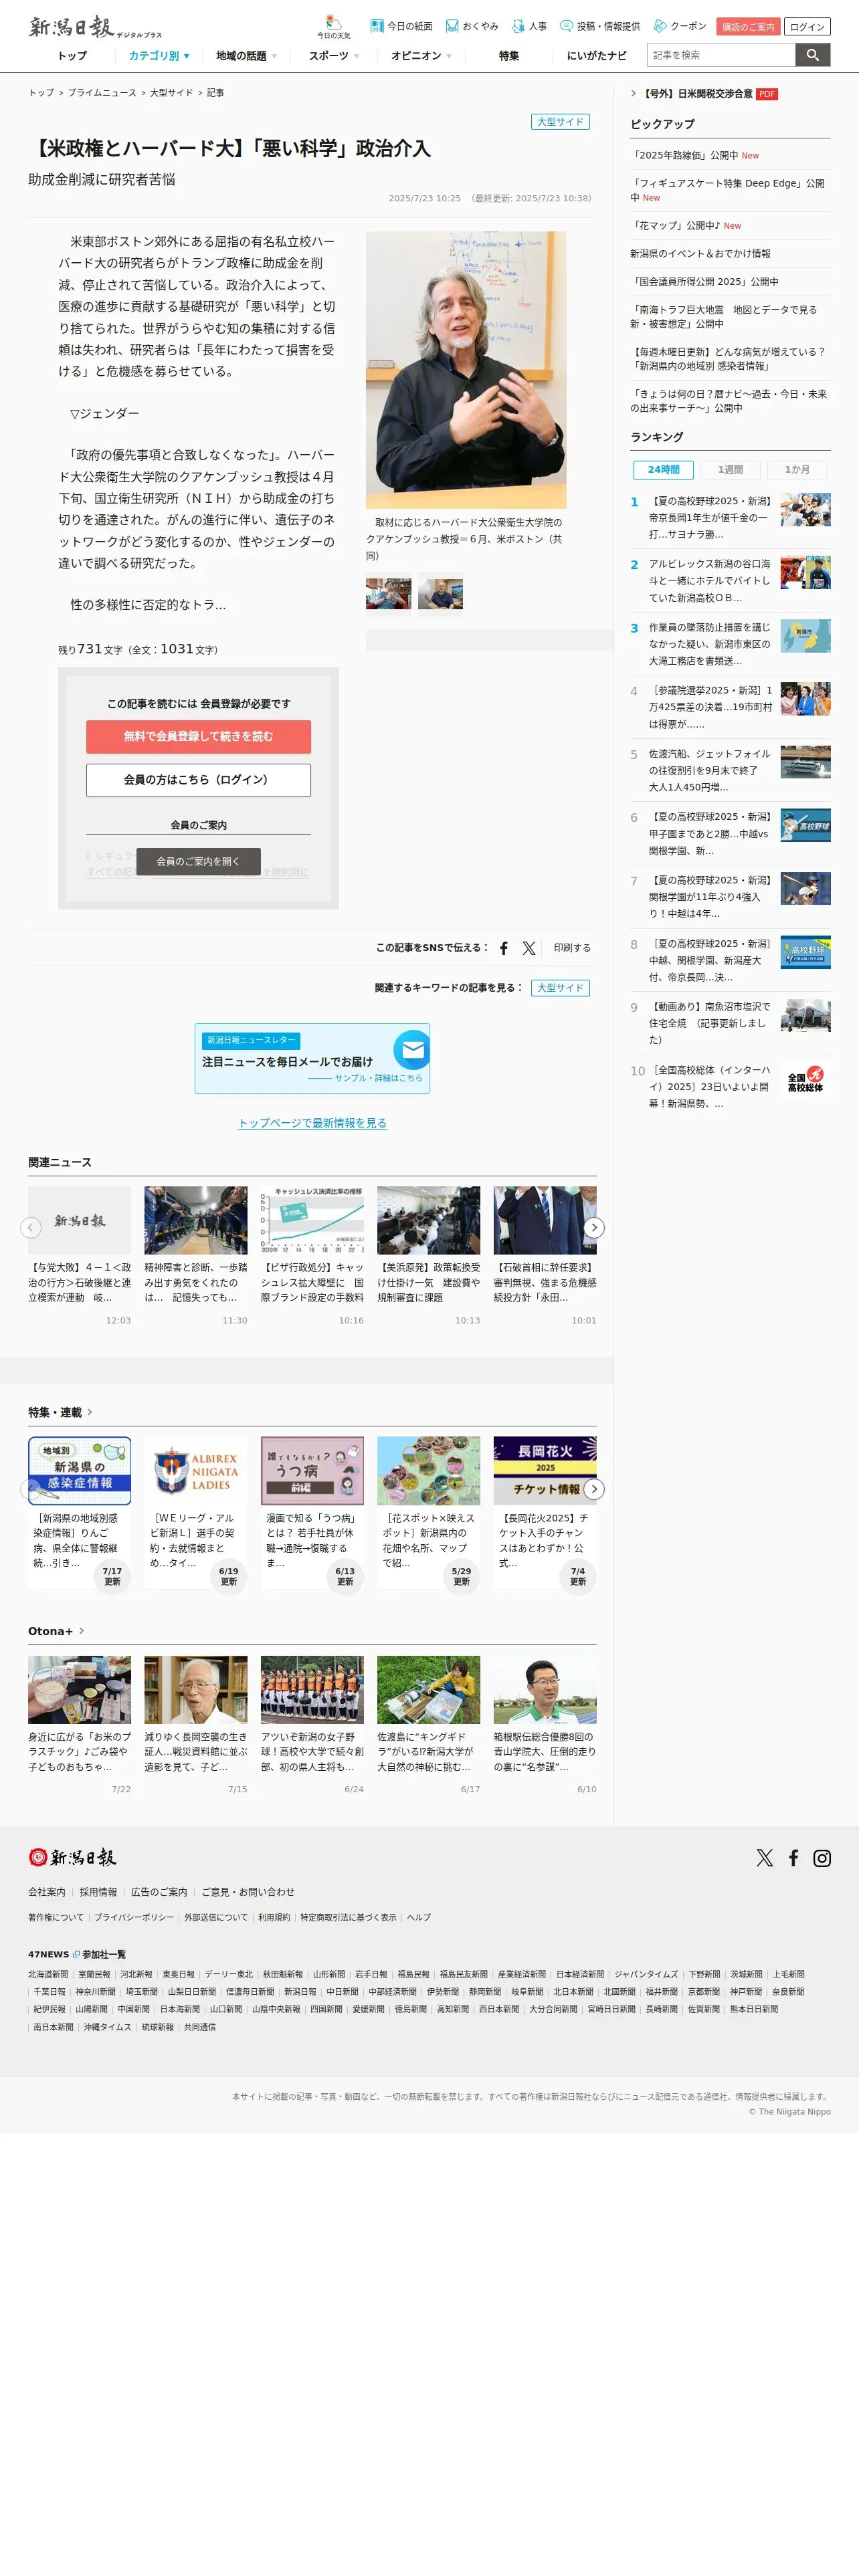Open 長岡花火2025 チケット情報 thumbnail
This screenshot has height=2576, width=859.
click(x=545, y=1471)
